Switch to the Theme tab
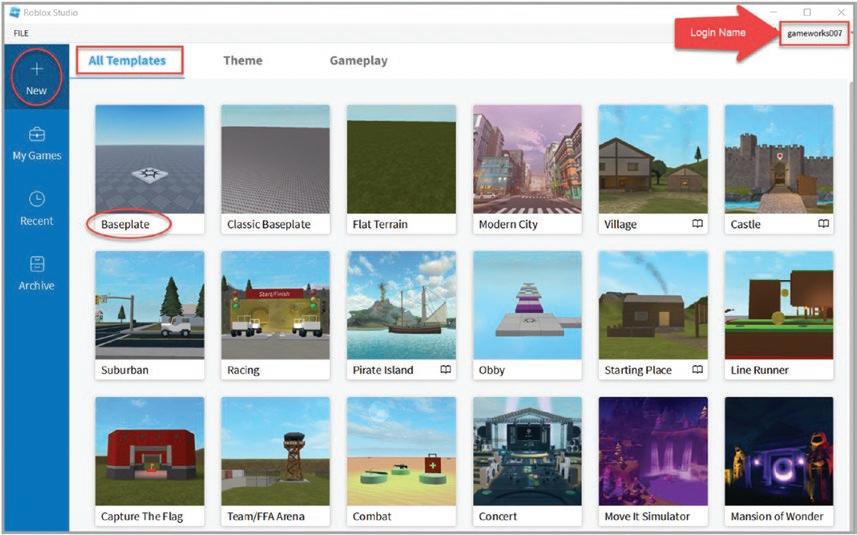 point(243,61)
